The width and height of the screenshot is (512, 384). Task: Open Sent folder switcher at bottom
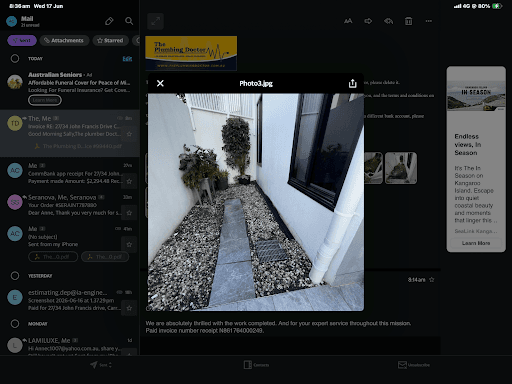(101, 365)
